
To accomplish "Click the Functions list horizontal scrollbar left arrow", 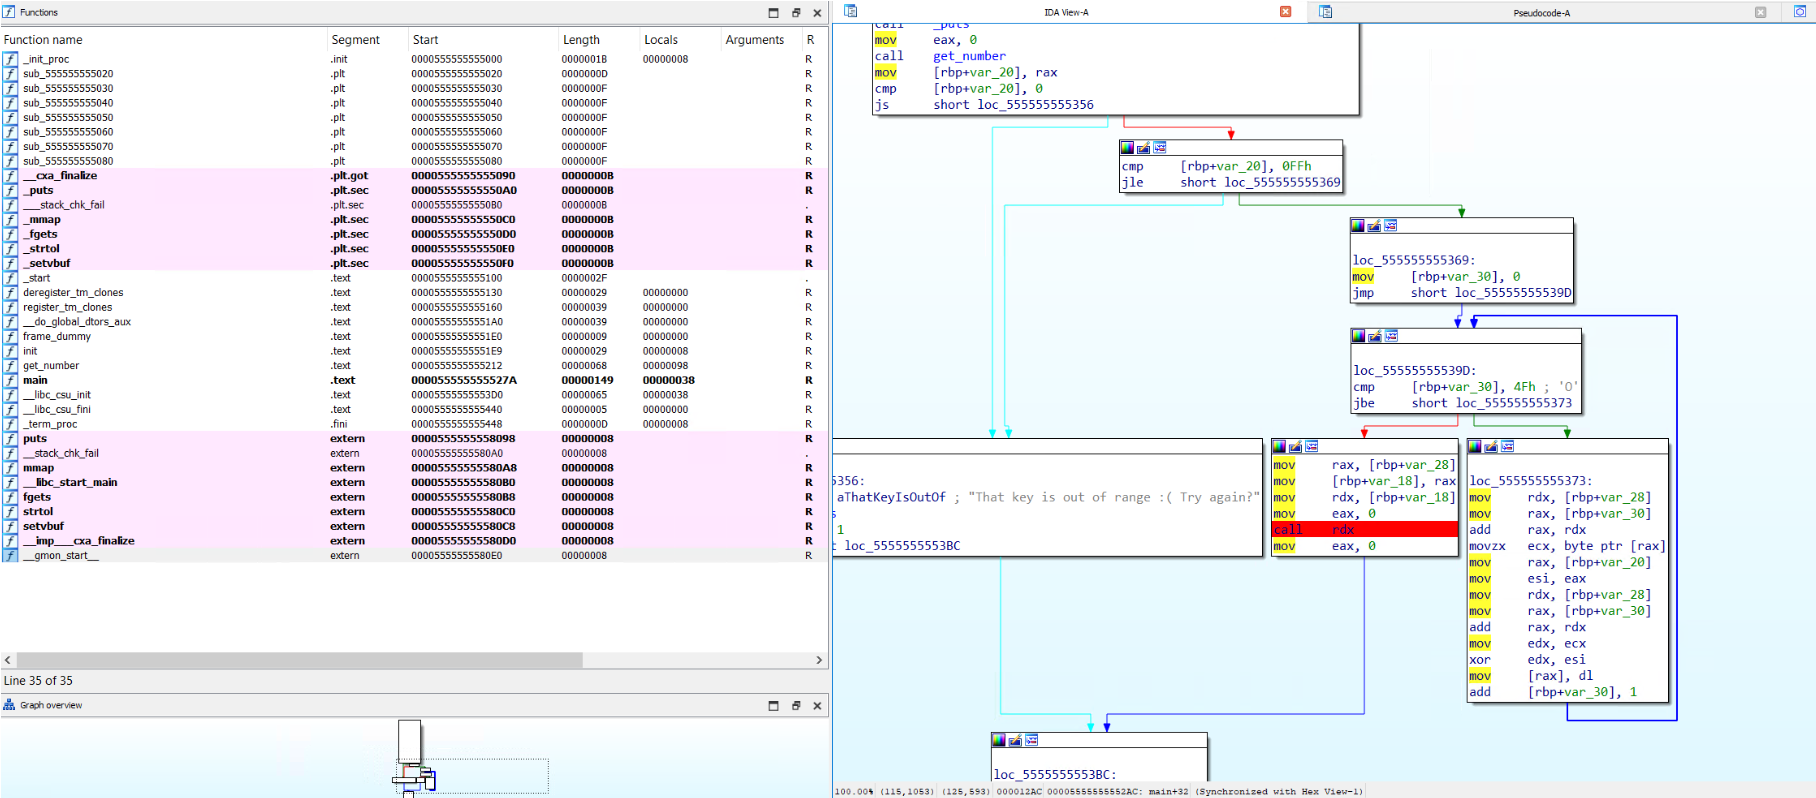I will [x=8, y=660].
